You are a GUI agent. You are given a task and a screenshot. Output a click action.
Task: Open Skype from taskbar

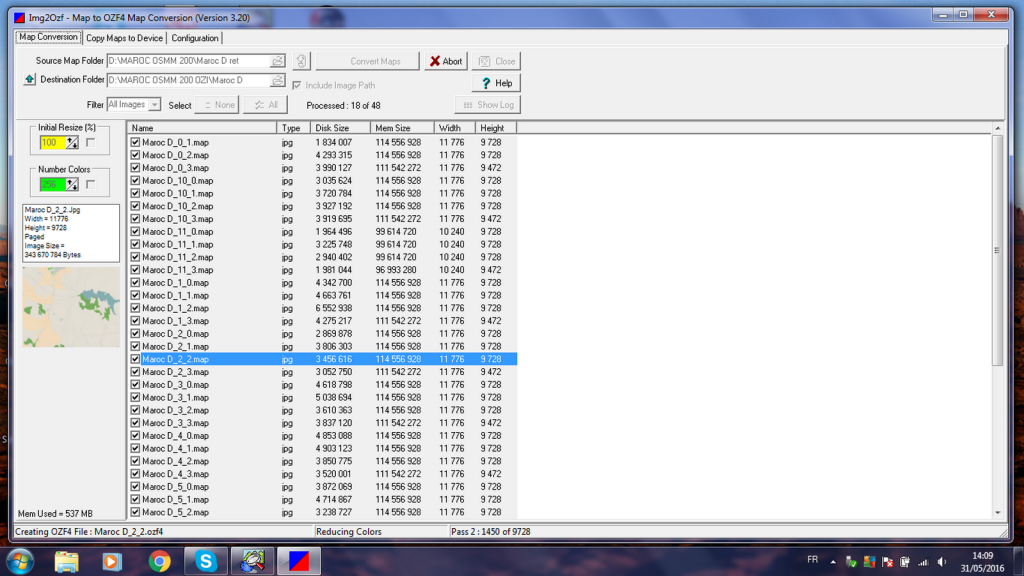coord(206,561)
